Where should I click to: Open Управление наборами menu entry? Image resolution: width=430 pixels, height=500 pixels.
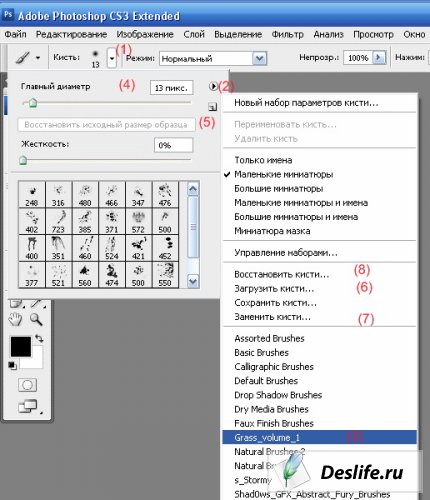[x=319, y=253]
